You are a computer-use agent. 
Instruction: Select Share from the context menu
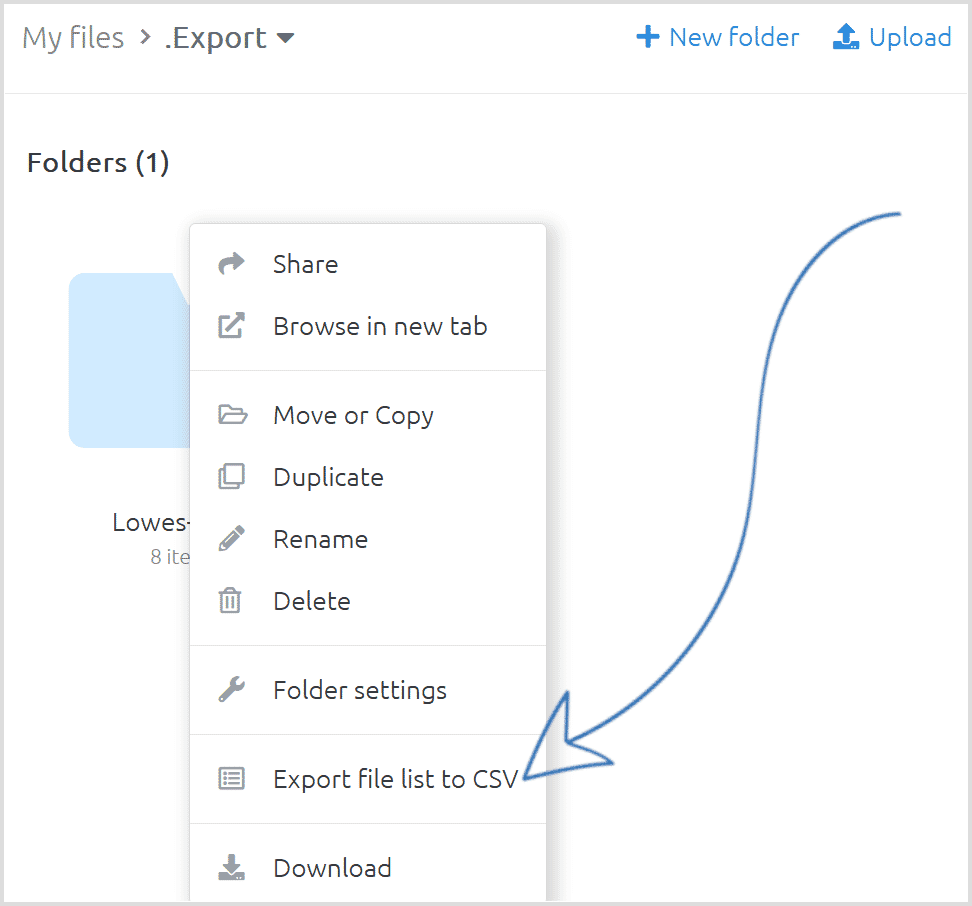pyautogui.click(x=305, y=264)
